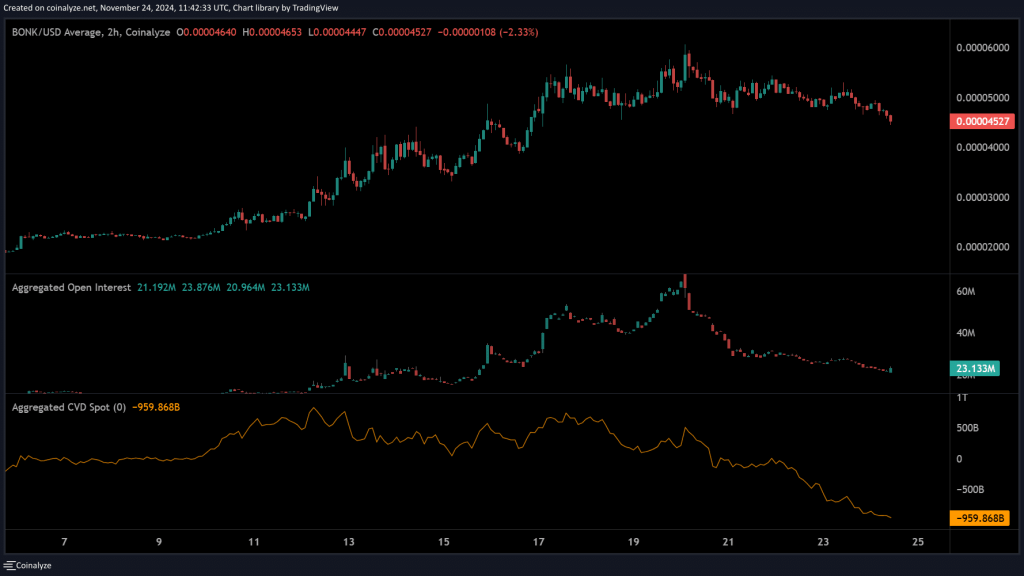Click the 0.00002000 price axis label
This screenshot has height=576, width=1024.
[x=982, y=248]
